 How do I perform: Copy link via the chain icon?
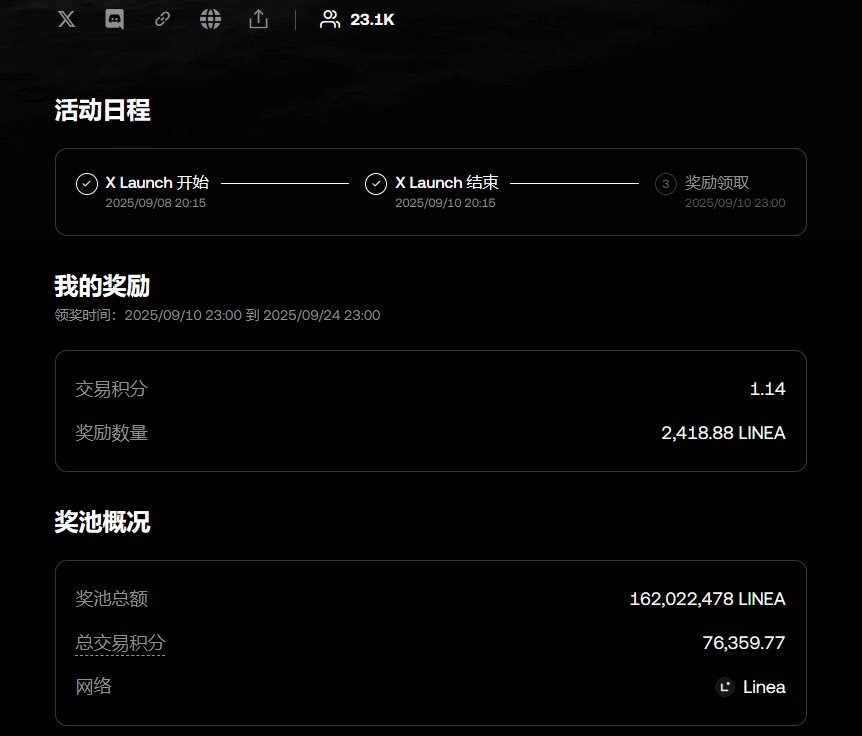[x=162, y=19]
